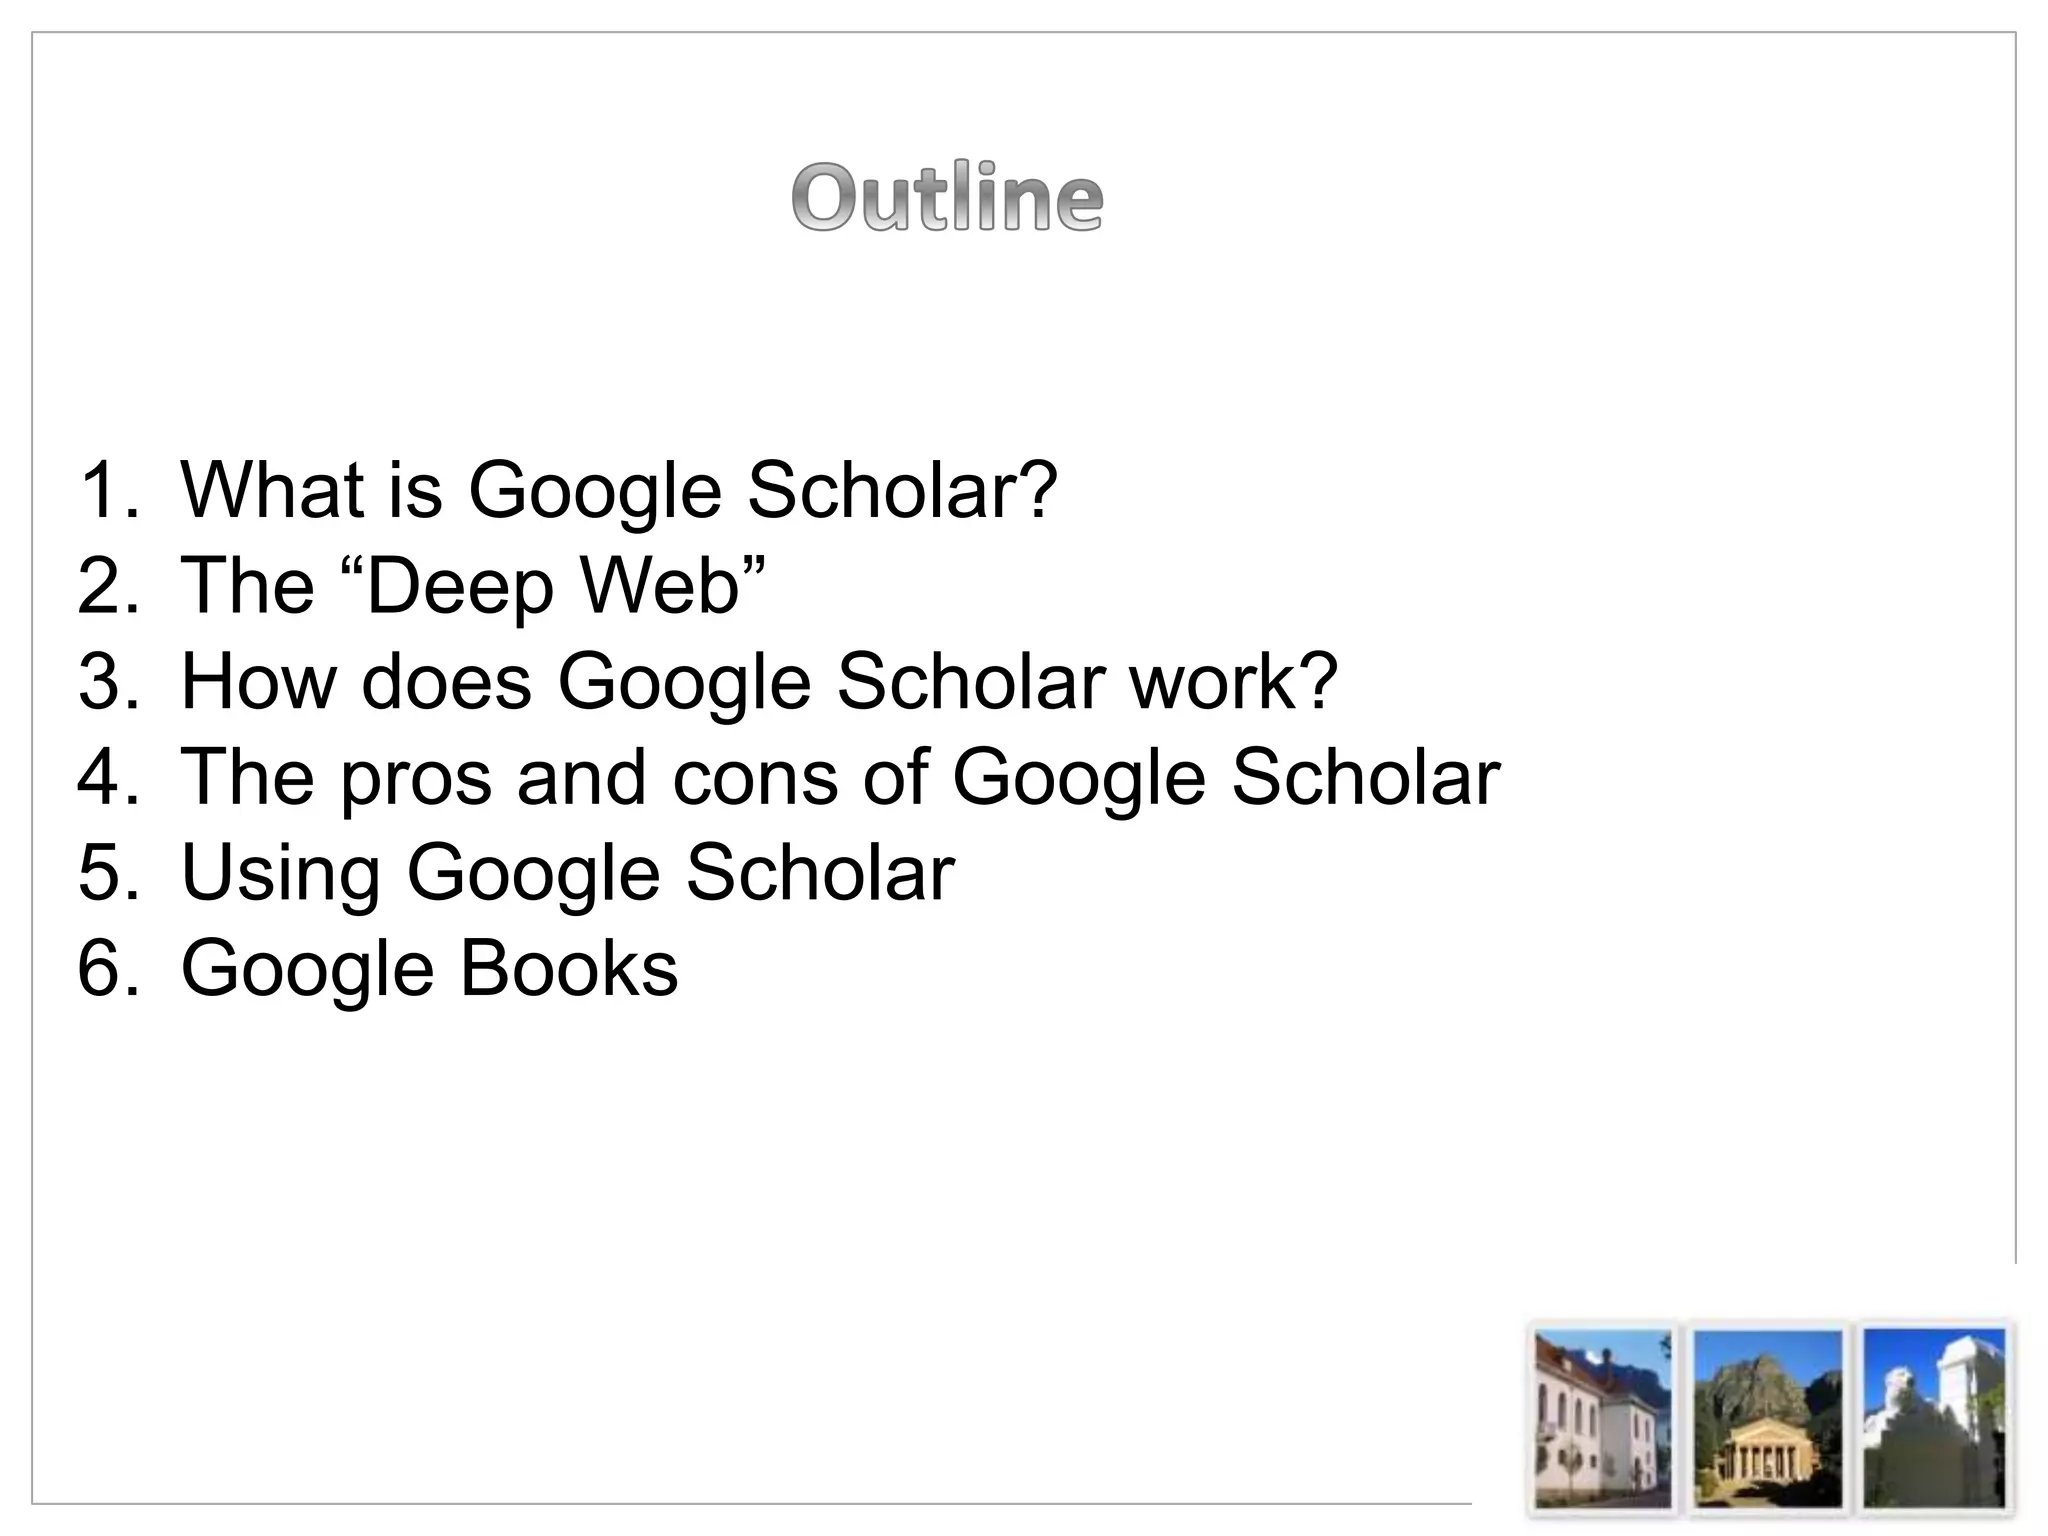Viewport: 2048px width, 1536px height.
Task: Click the list number "5."
Action: pyautogui.click(x=108, y=873)
